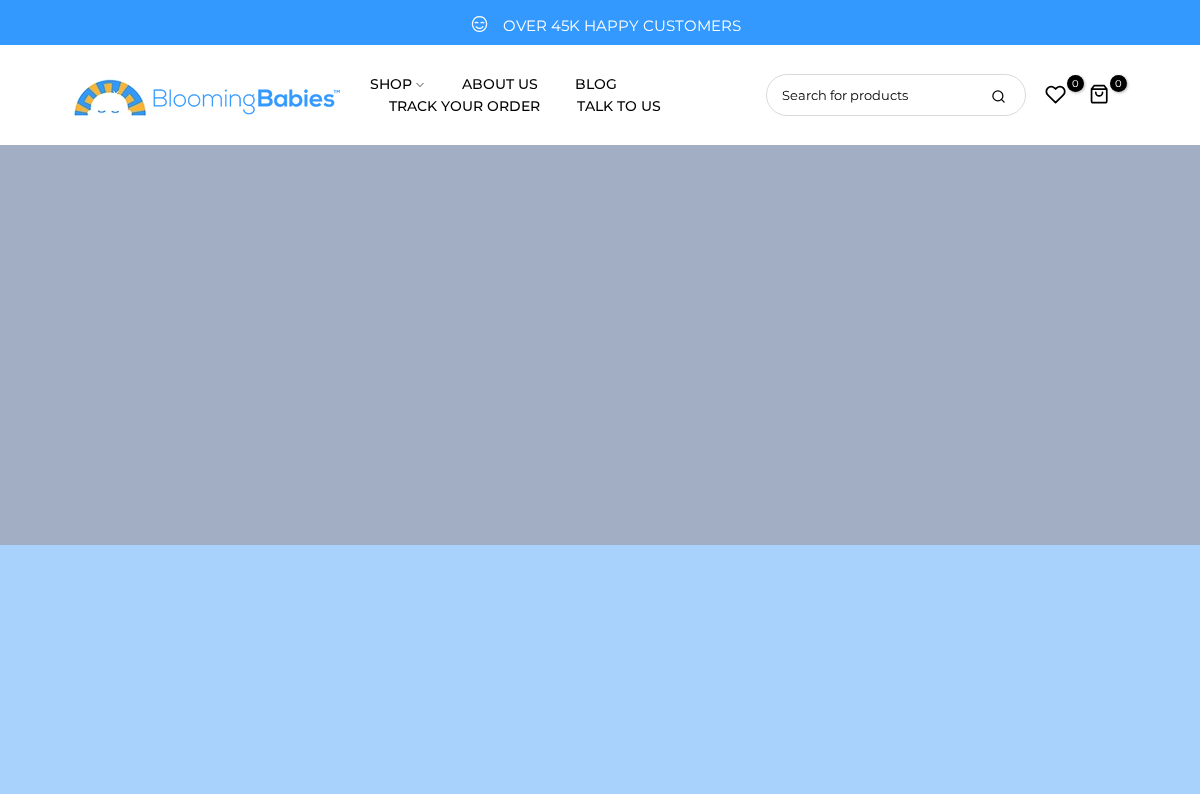The height and width of the screenshot is (800, 1200).
Task: Click the gray hero banner area
Action: tap(600, 345)
